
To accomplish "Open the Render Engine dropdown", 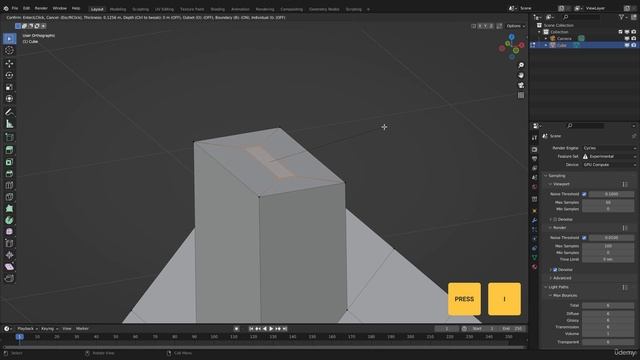I will 609,148.
